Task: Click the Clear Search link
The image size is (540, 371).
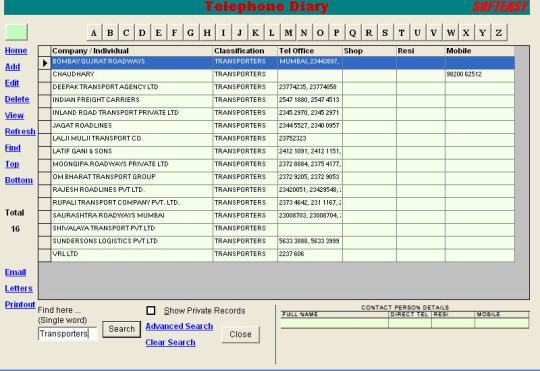Action: 170,342
